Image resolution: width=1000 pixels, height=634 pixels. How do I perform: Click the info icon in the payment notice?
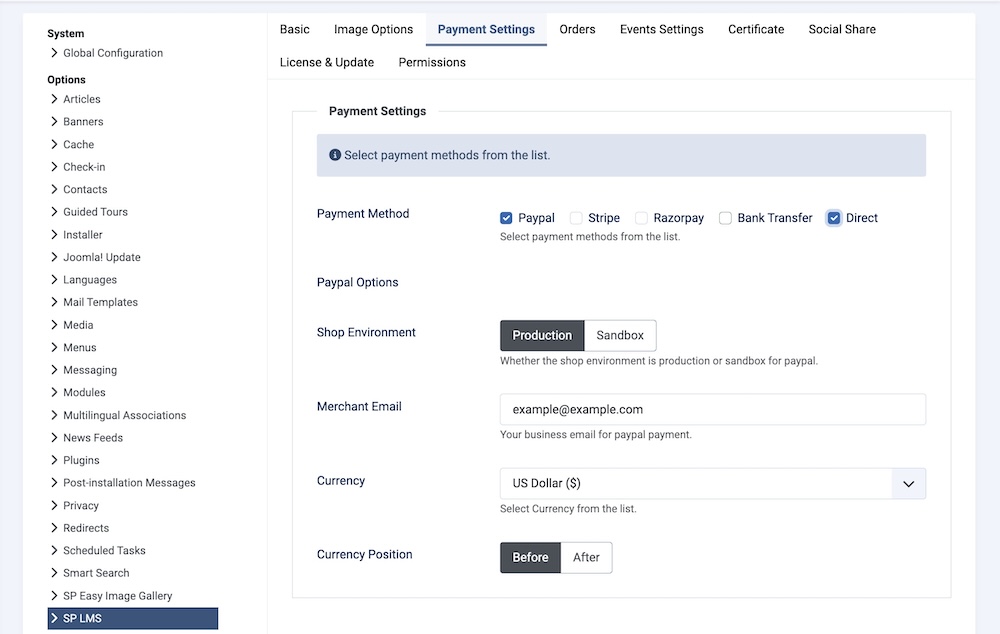(x=335, y=155)
